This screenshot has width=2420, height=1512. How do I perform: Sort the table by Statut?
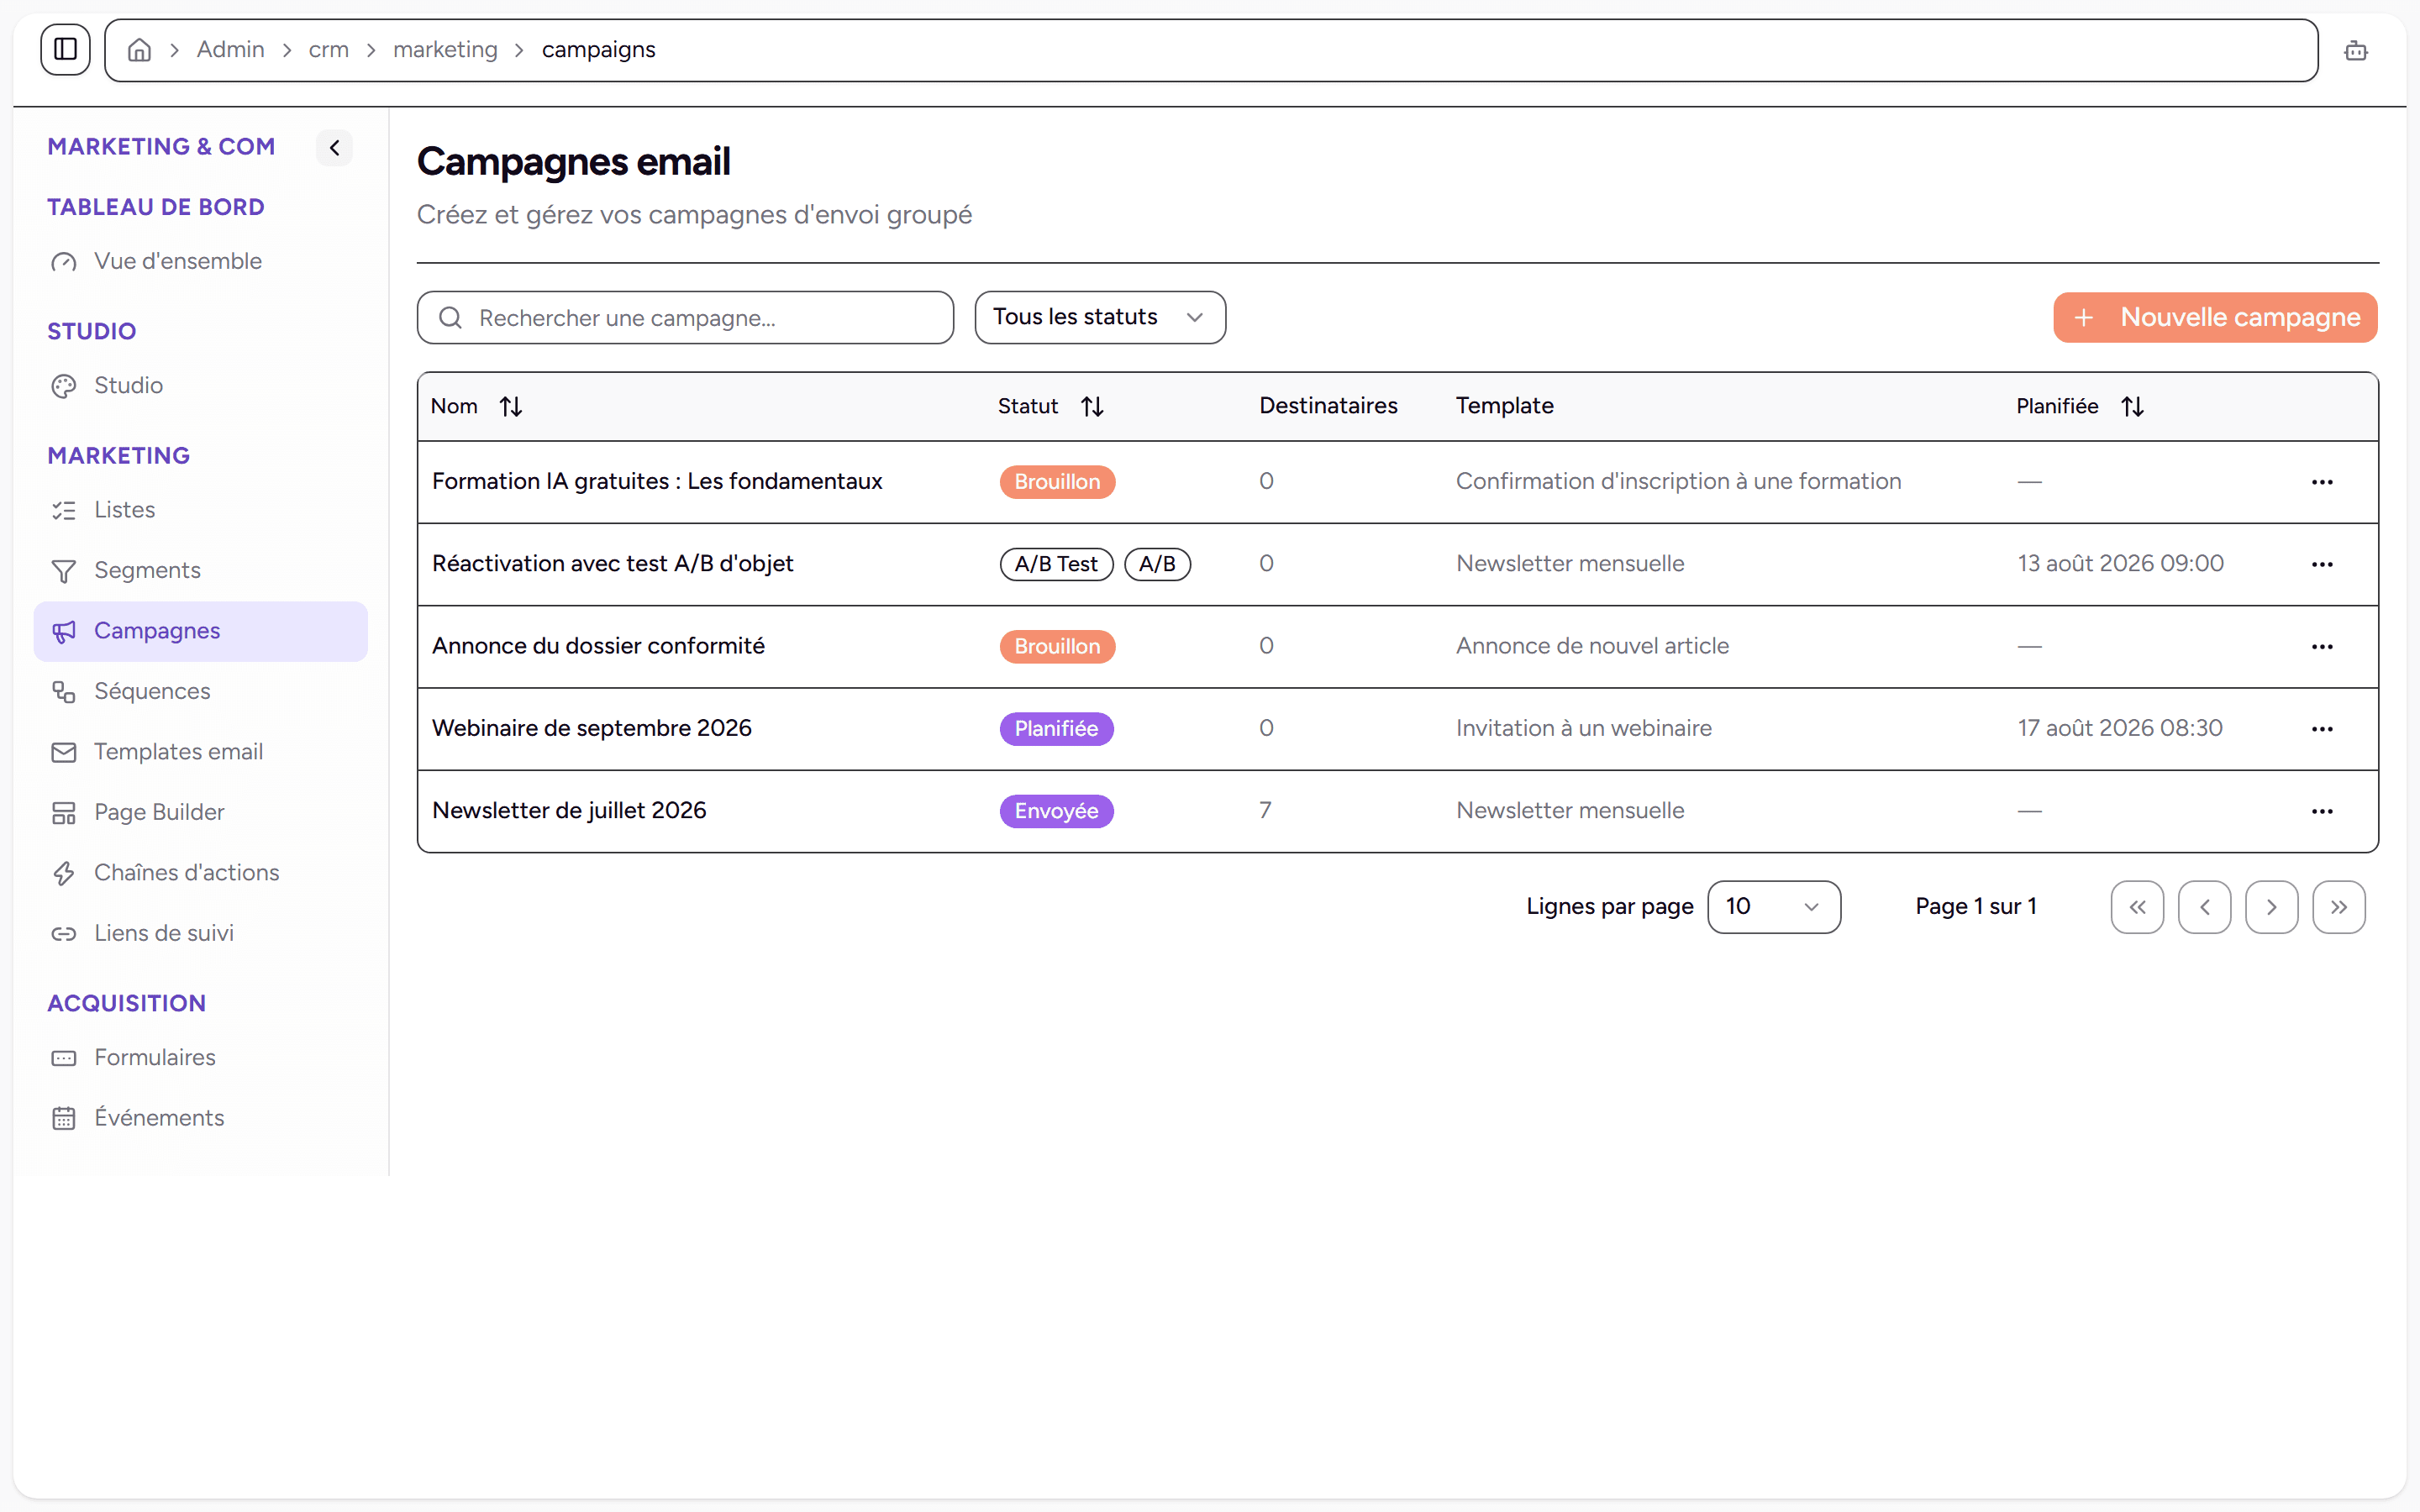[1051, 406]
